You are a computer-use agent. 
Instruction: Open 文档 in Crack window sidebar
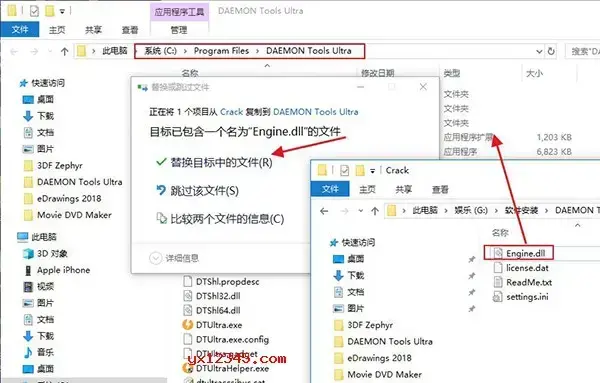coord(349,292)
